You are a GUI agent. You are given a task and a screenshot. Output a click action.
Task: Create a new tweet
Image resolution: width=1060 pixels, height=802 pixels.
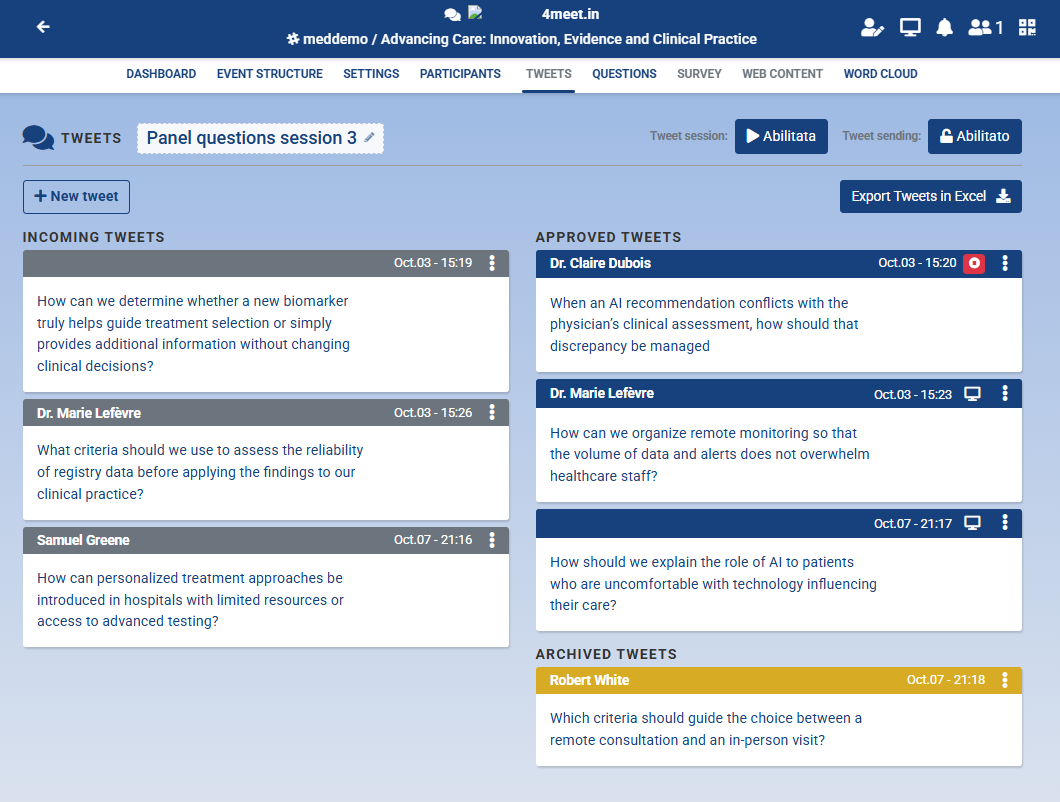[76, 197]
